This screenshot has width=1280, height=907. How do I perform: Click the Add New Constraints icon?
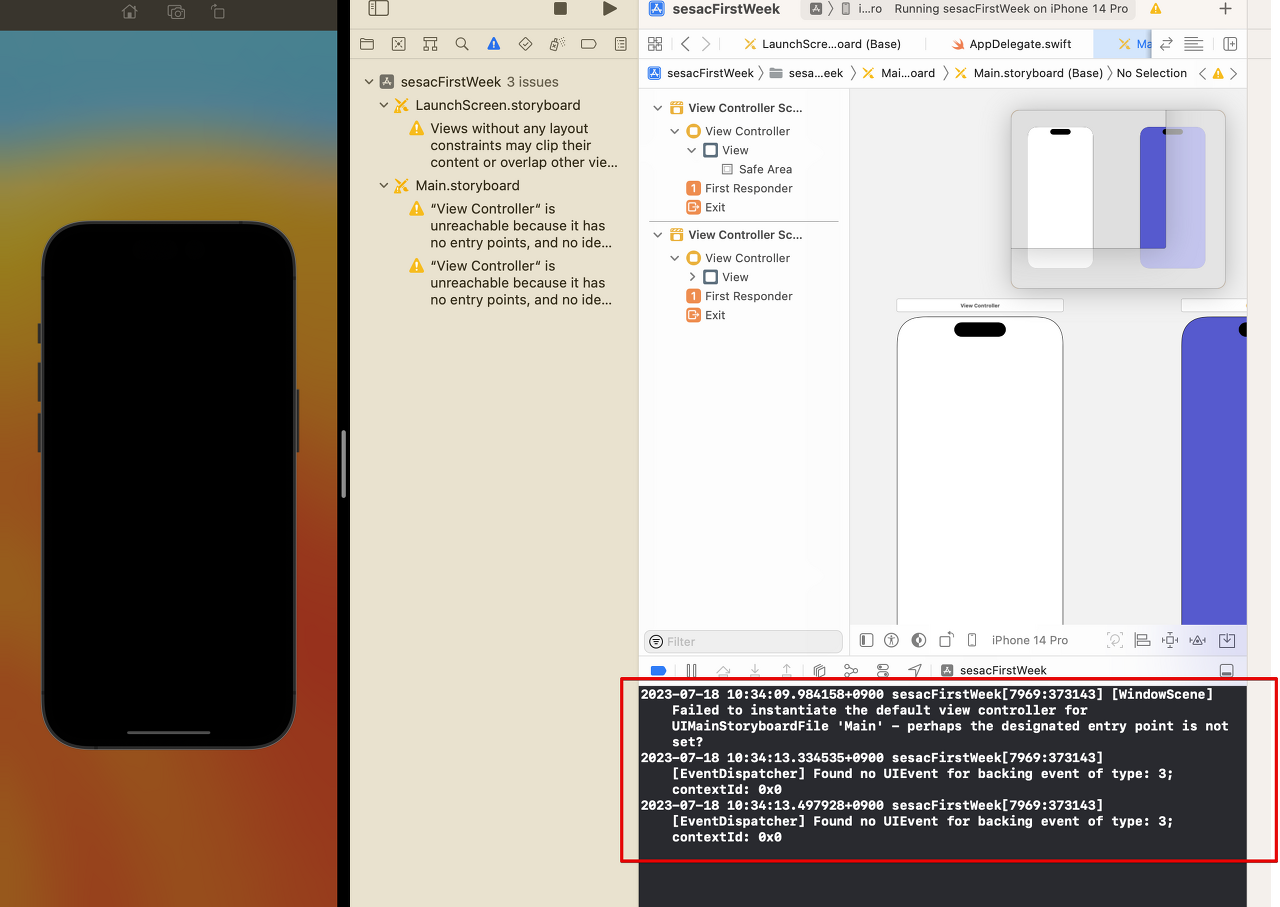[1169, 640]
